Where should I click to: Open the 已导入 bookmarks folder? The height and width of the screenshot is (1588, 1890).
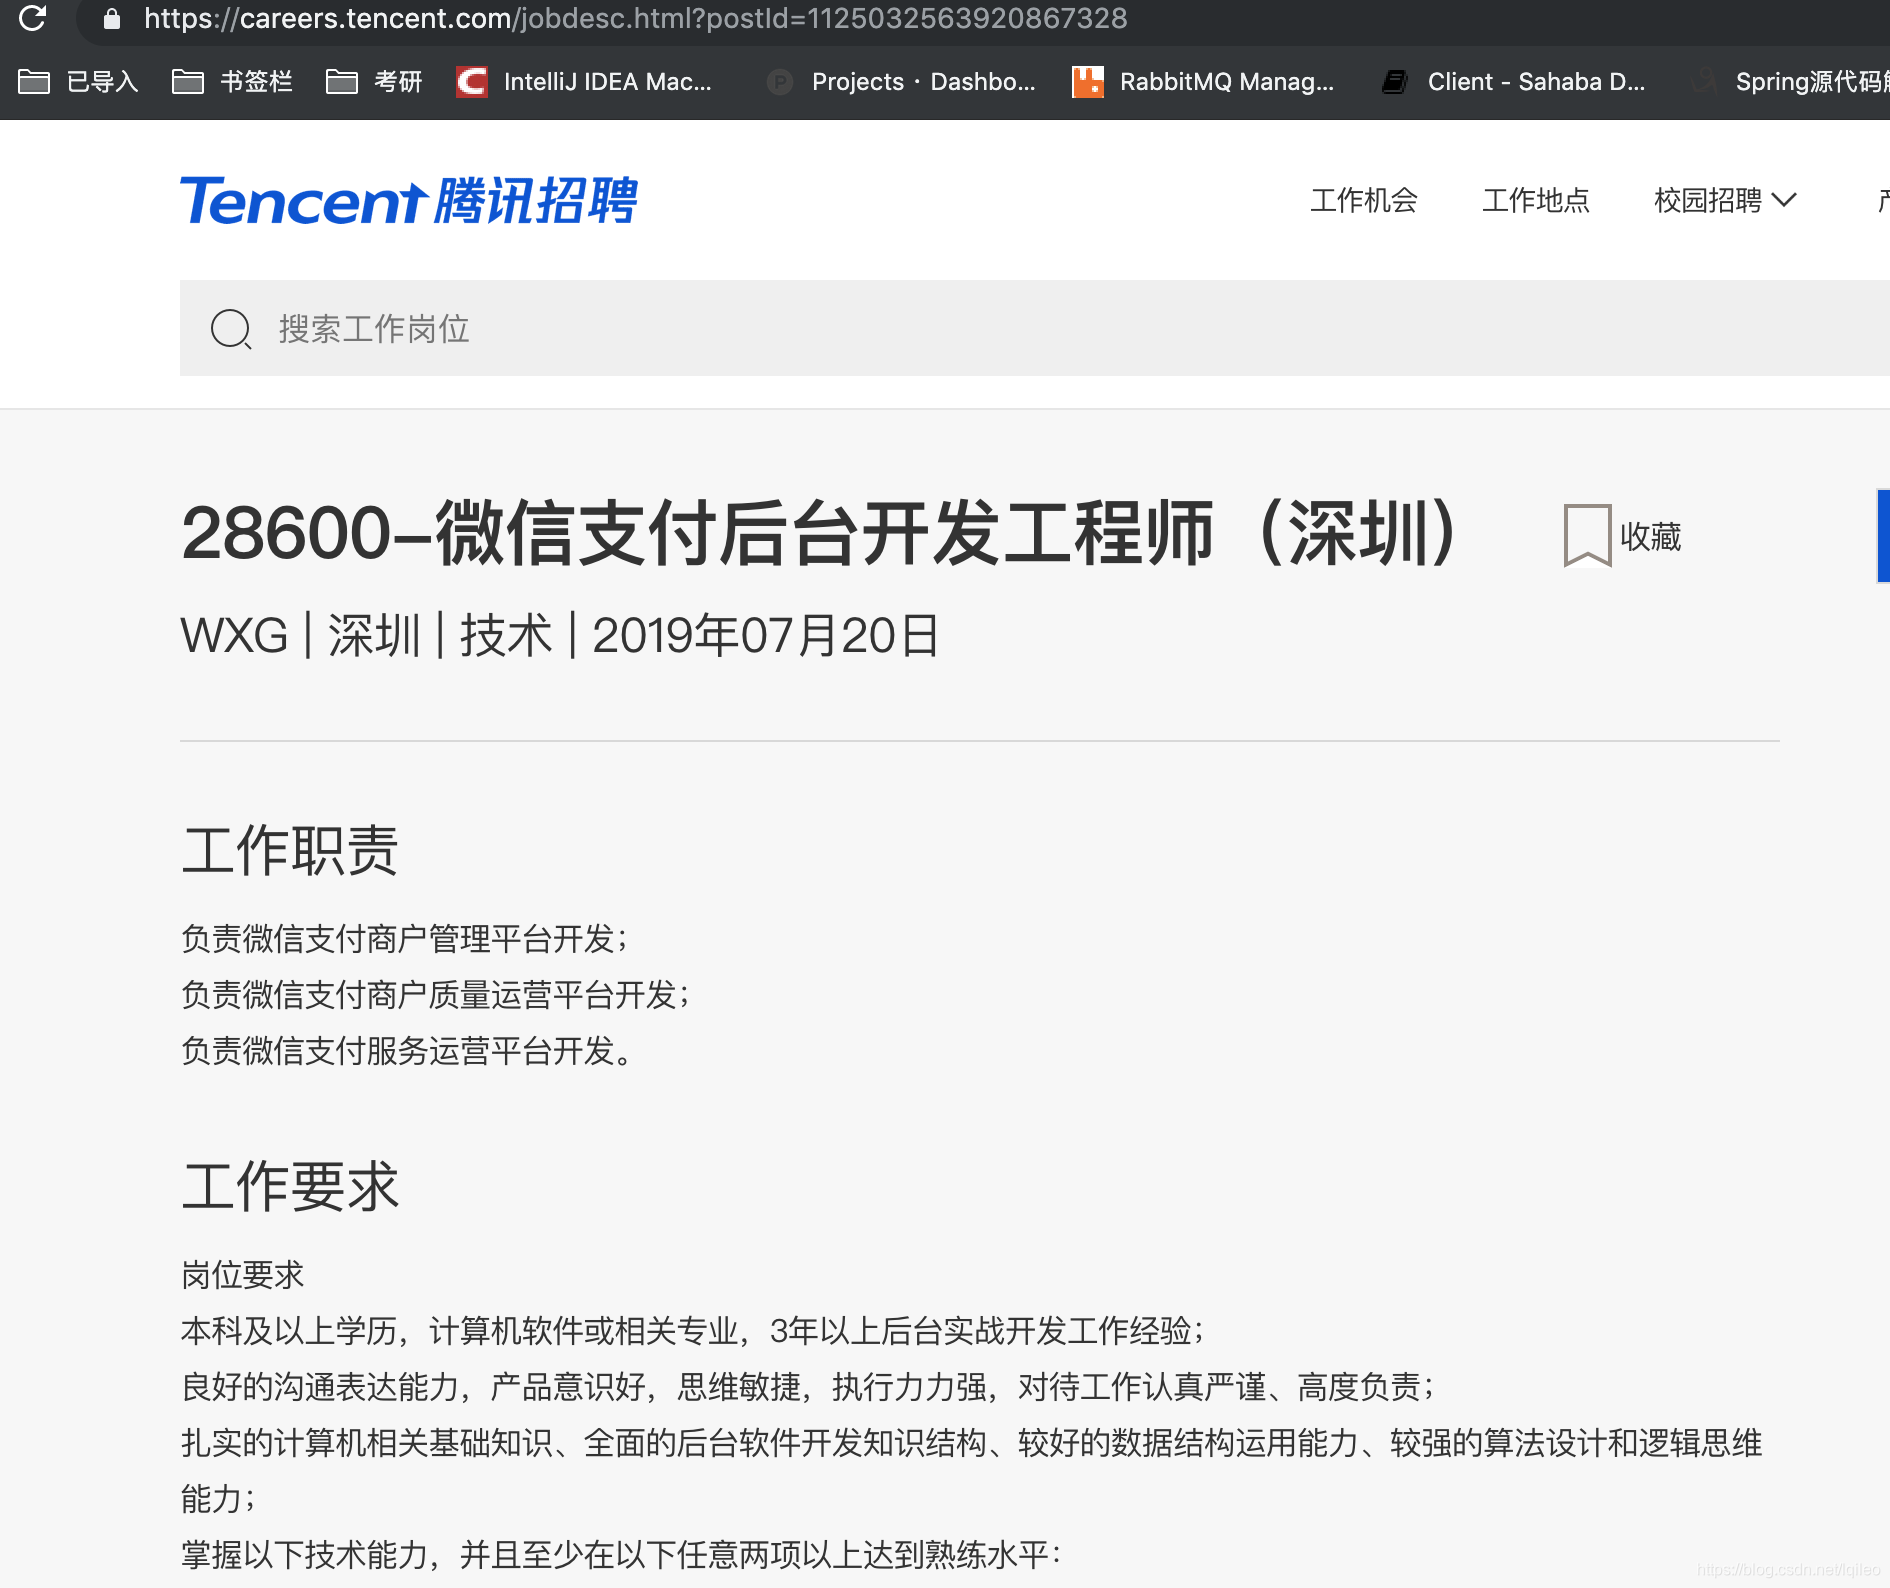(78, 82)
